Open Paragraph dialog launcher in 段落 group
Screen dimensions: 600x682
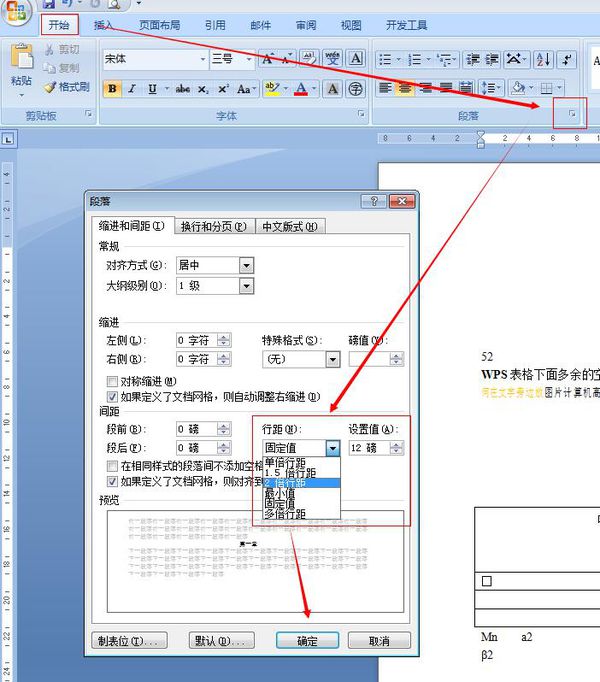(572, 114)
